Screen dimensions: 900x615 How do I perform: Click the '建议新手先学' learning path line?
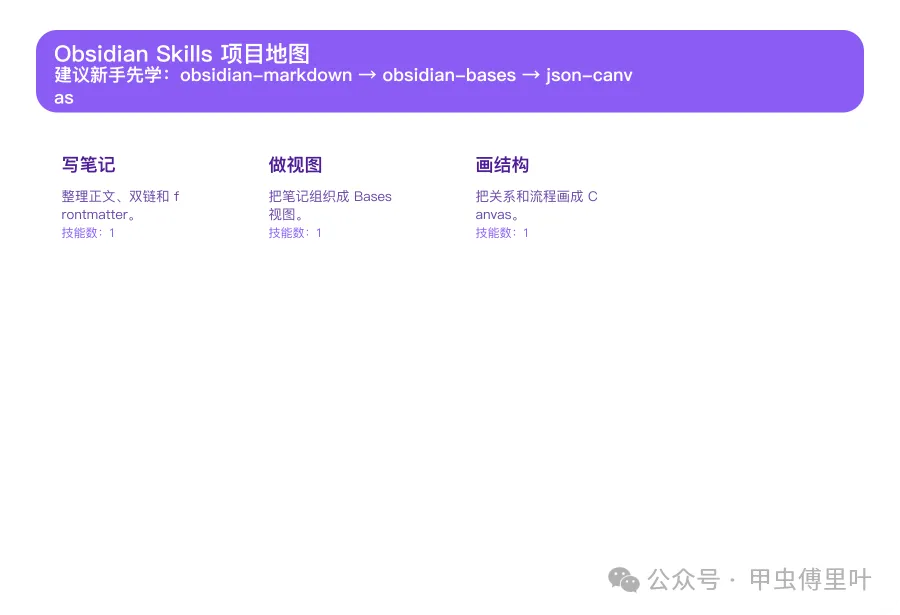tap(343, 86)
